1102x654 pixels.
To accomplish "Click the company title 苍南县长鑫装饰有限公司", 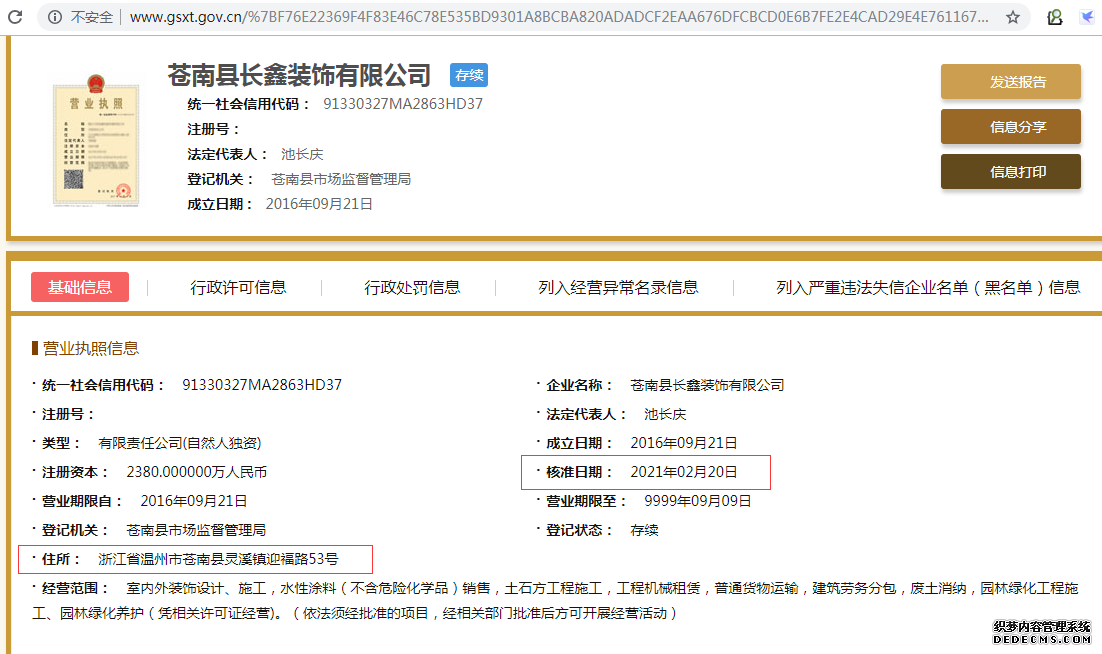I will click(x=299, y=75).
